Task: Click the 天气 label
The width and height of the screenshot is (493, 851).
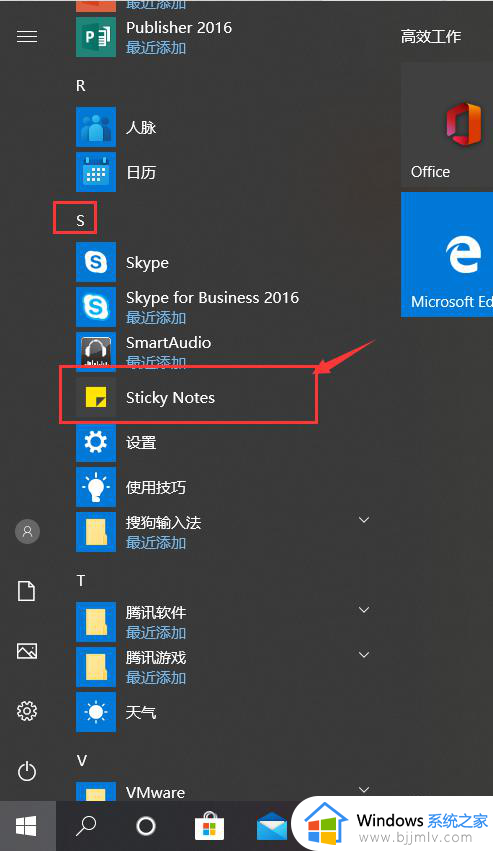Action: tap(141, 712)
